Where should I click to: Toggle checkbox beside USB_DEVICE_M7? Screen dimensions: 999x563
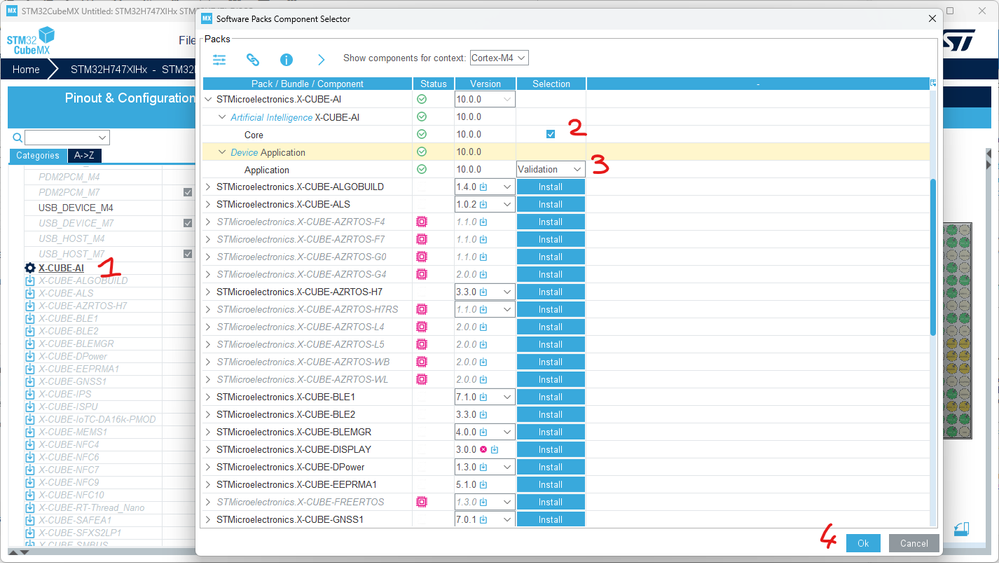click(187, 223)
